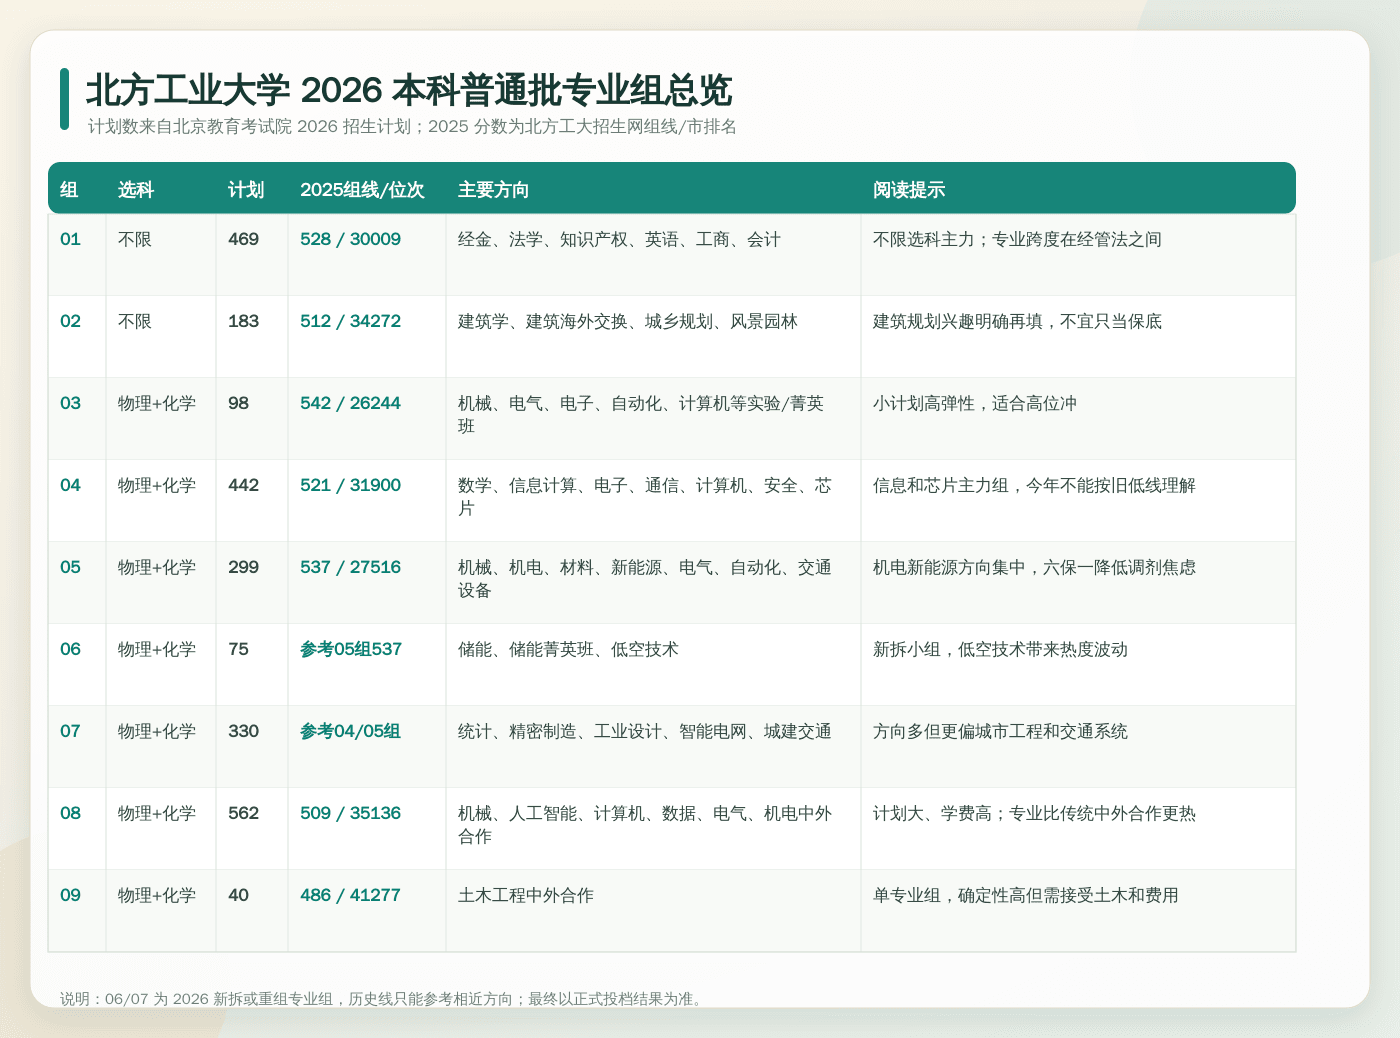Click the score 486 / 41277

click(x=350, y=896)
